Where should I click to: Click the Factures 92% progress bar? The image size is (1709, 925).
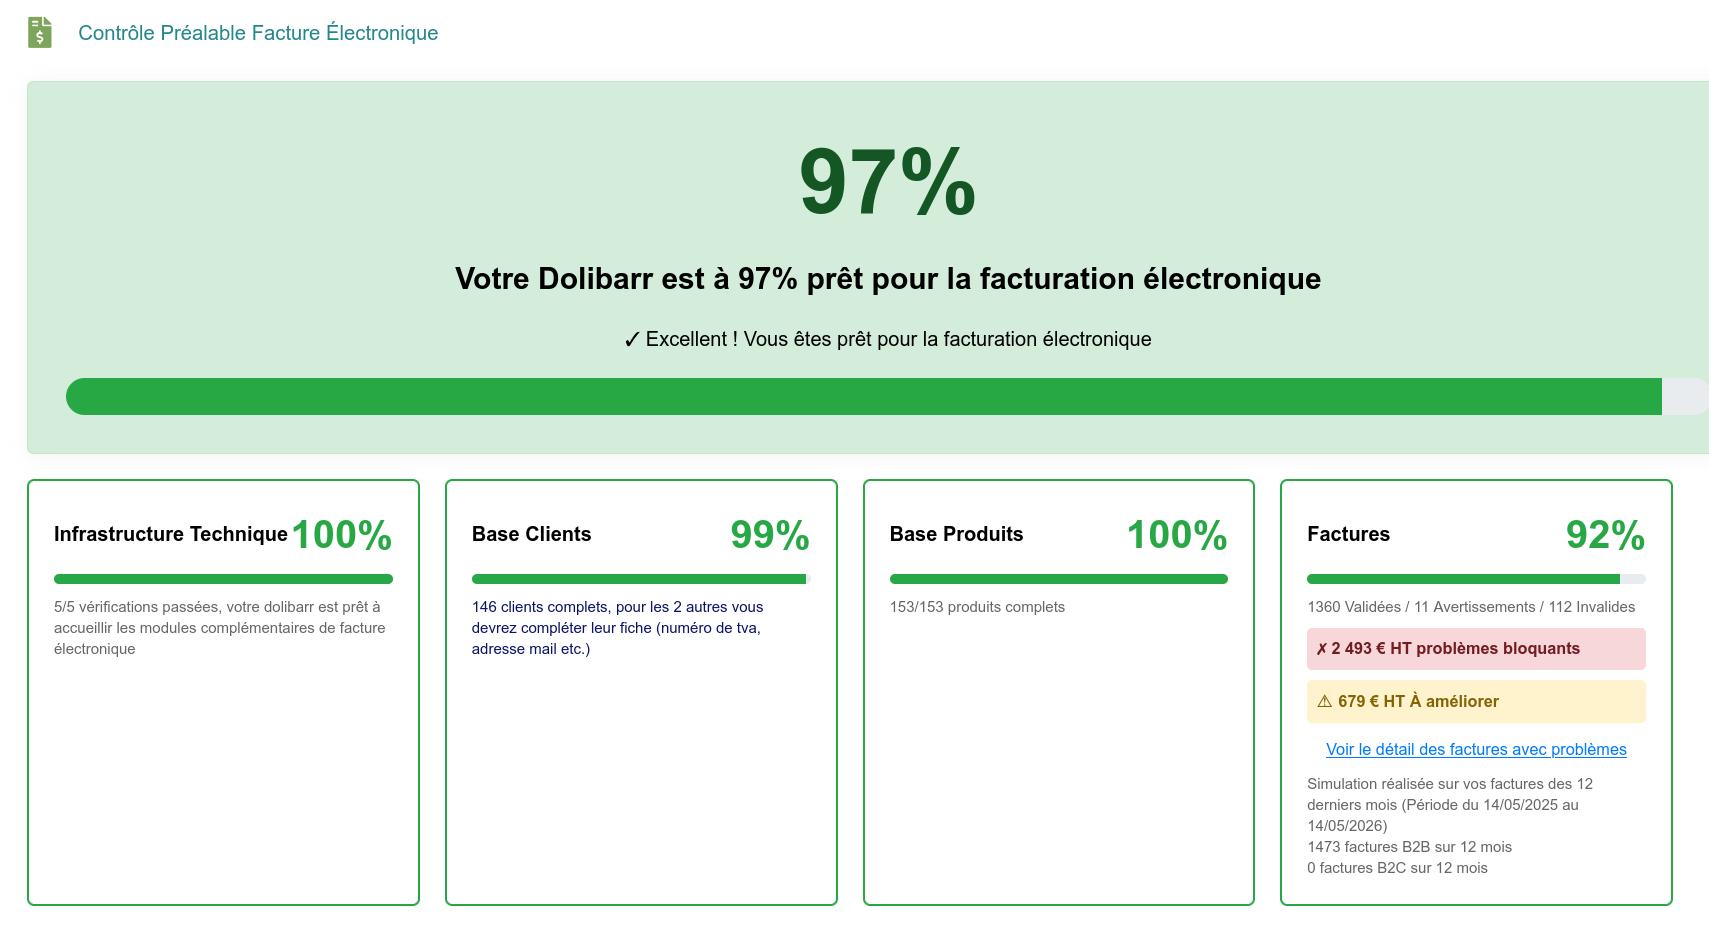click(1476, 579)
